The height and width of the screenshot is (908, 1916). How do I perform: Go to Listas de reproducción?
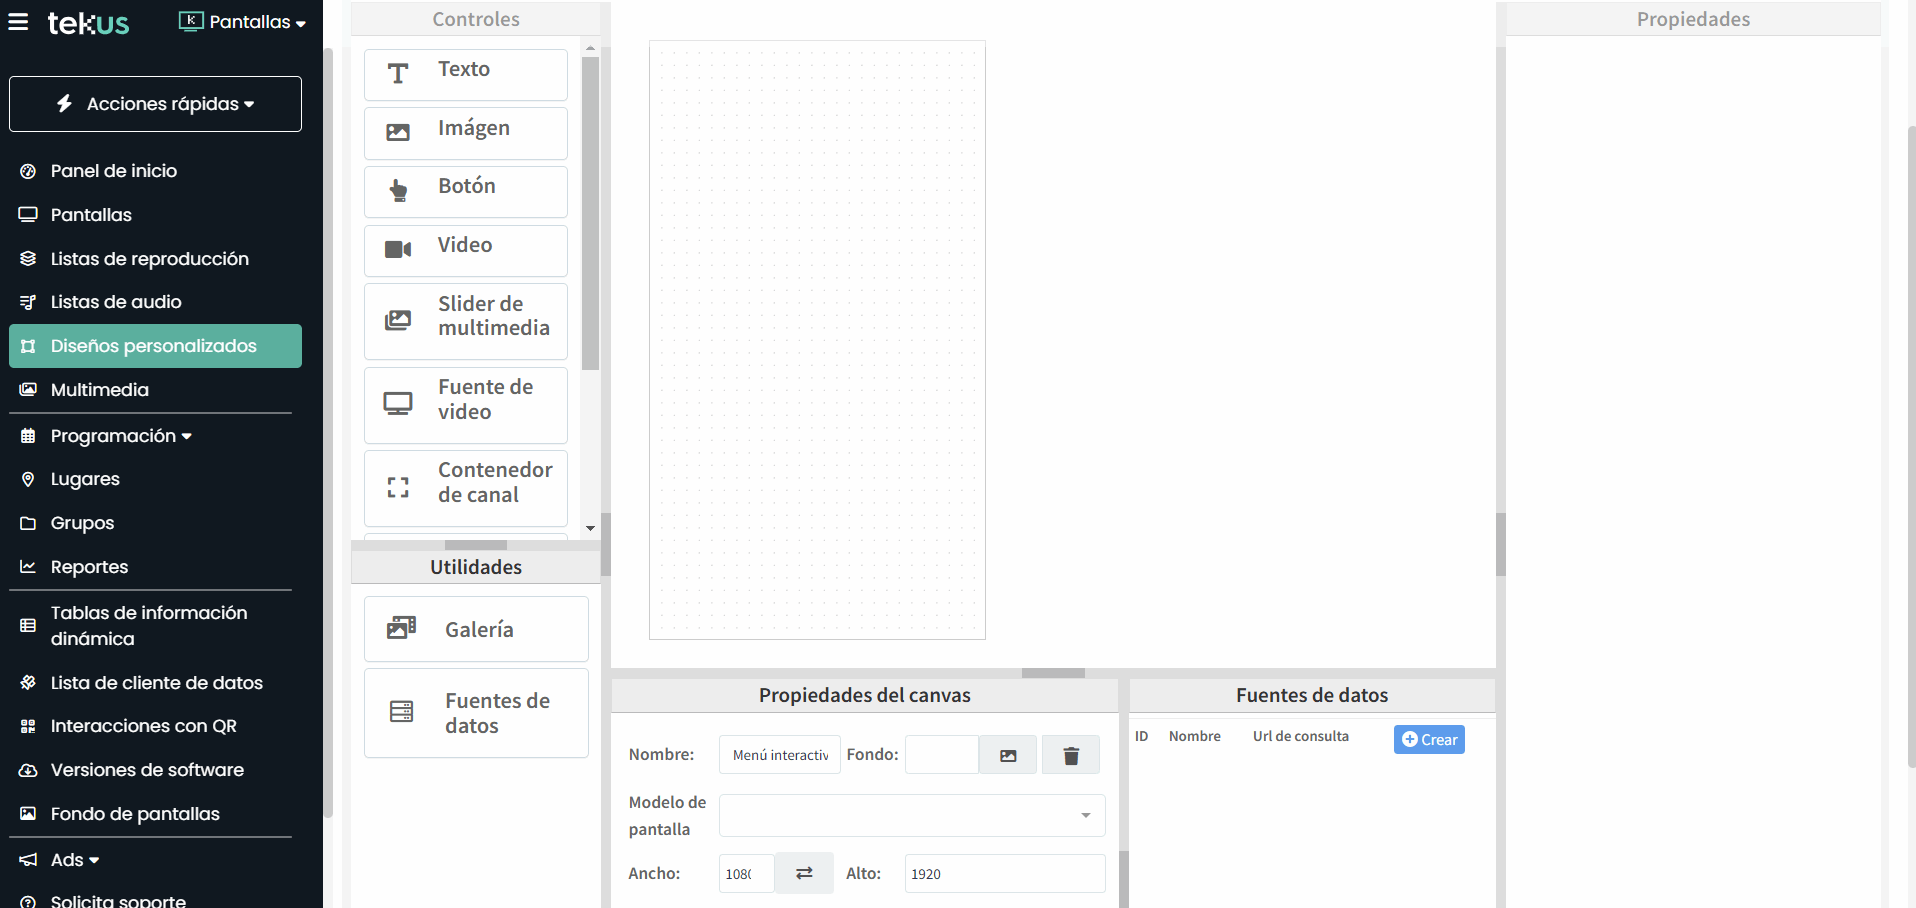[x=149, y=259]
